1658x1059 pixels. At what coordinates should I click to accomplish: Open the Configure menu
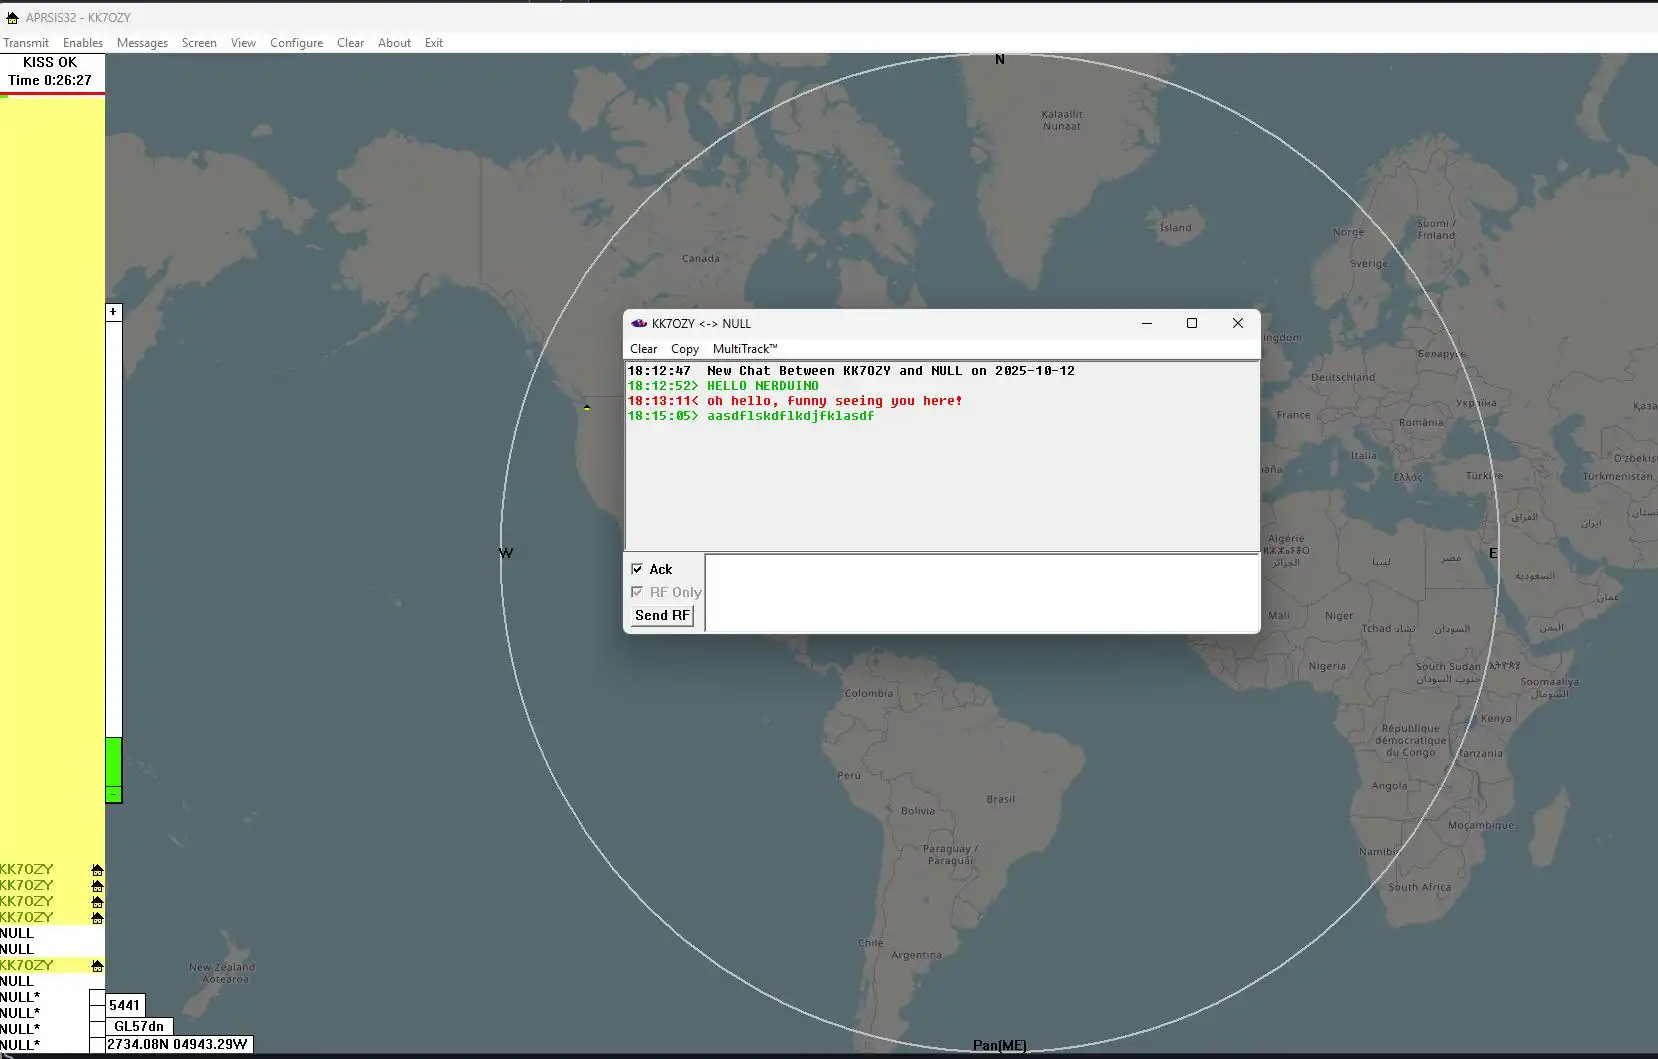296,43
